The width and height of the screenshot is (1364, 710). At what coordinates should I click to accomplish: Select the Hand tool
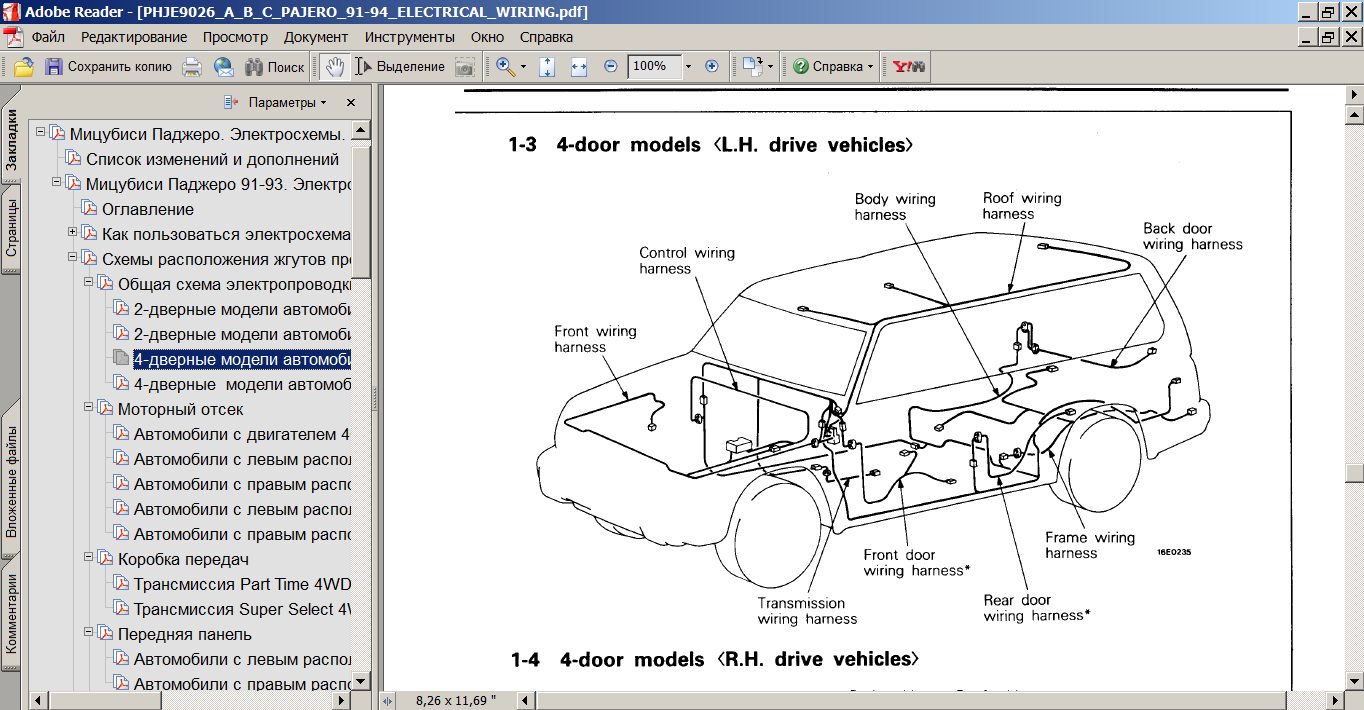click(x=335, y=67)
